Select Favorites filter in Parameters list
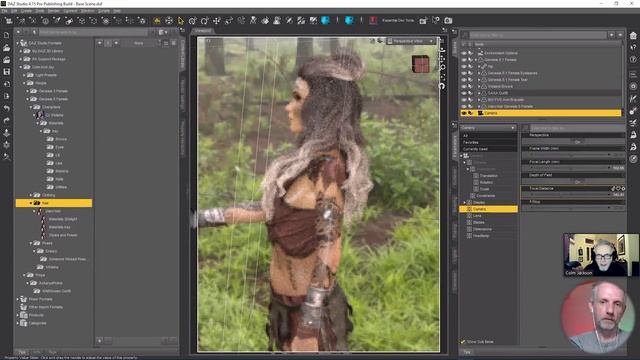 (x=488, y=142)
